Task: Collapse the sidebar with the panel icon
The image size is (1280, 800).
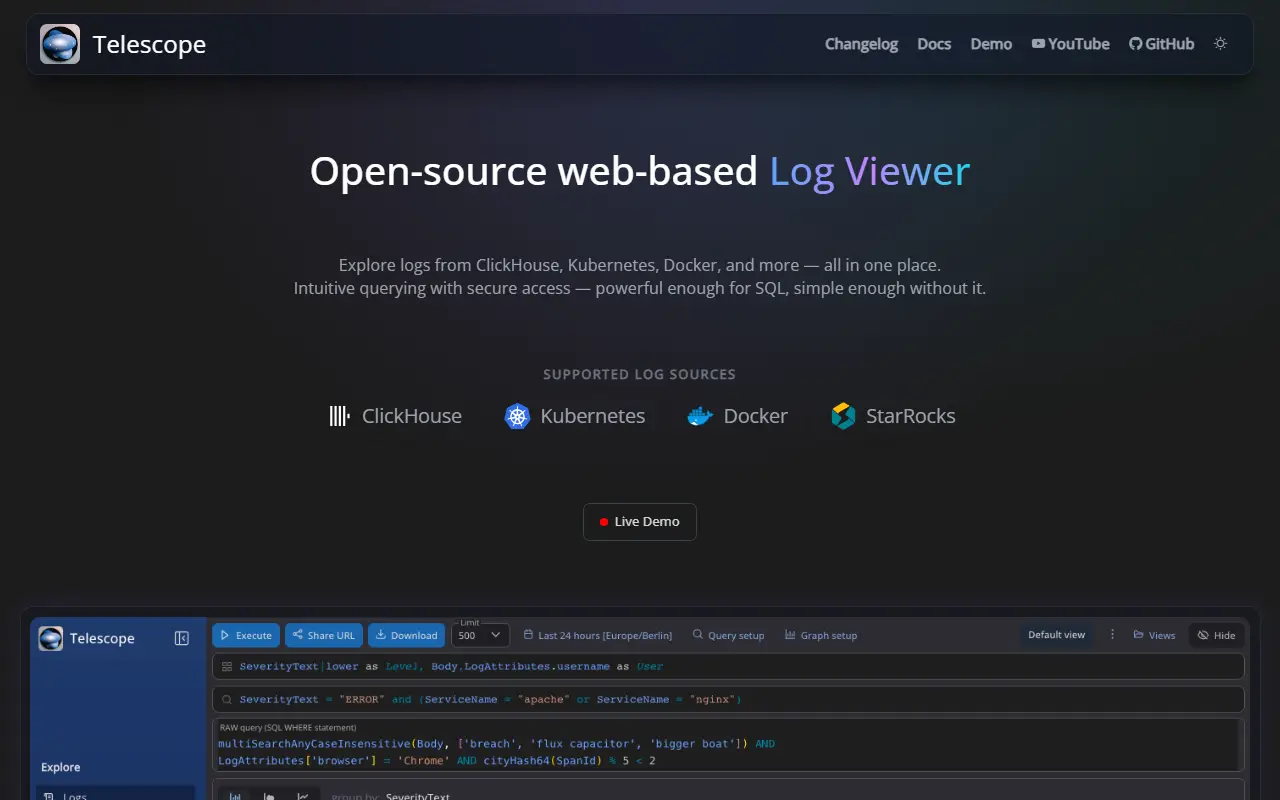Action: (x=182, y=638)
